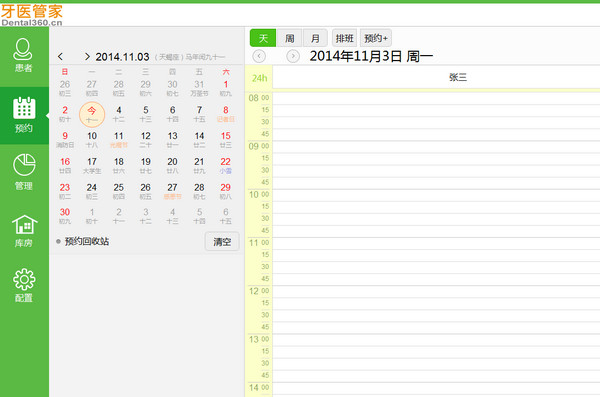Image resolution: width=600 pixels, height=397 pixels.
Task: Select November 24 in the calendar
Action: click(x=92, y=191)
